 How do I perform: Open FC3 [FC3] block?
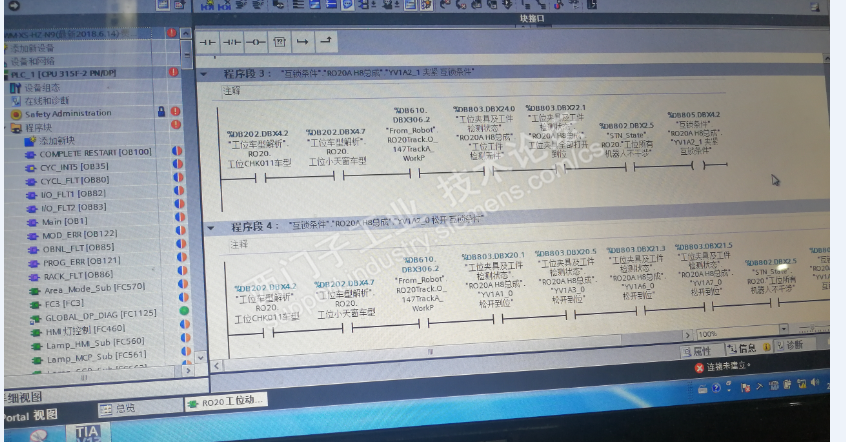tap(64, 303)
